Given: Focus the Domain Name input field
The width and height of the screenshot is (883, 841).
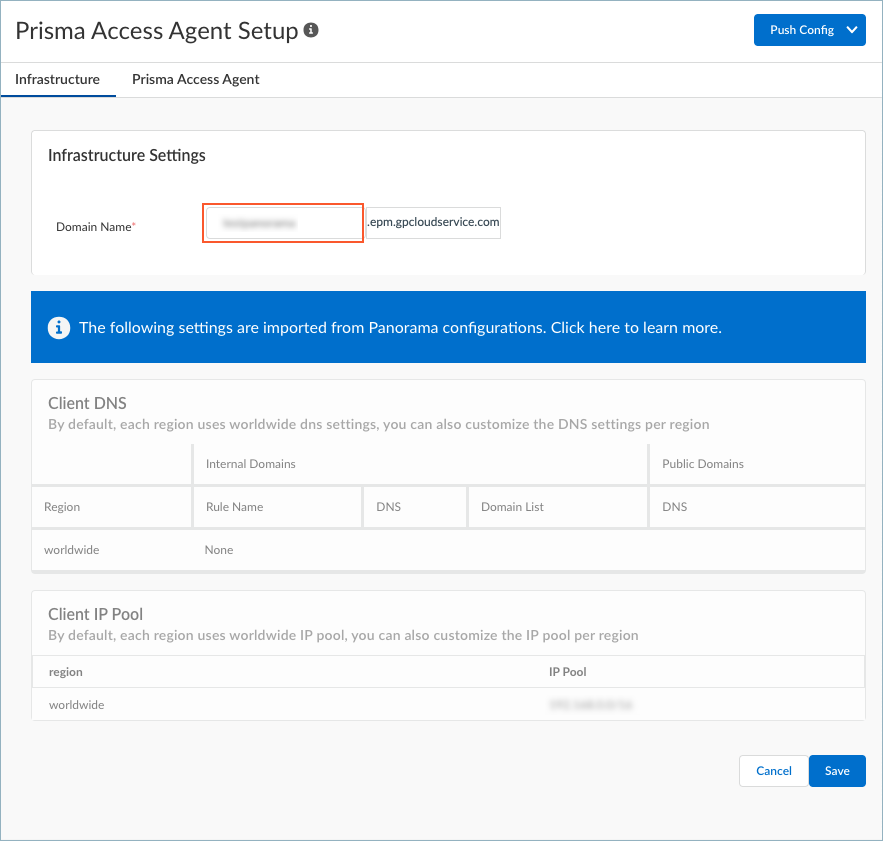Looking at the screenshot, I should 282,223.
